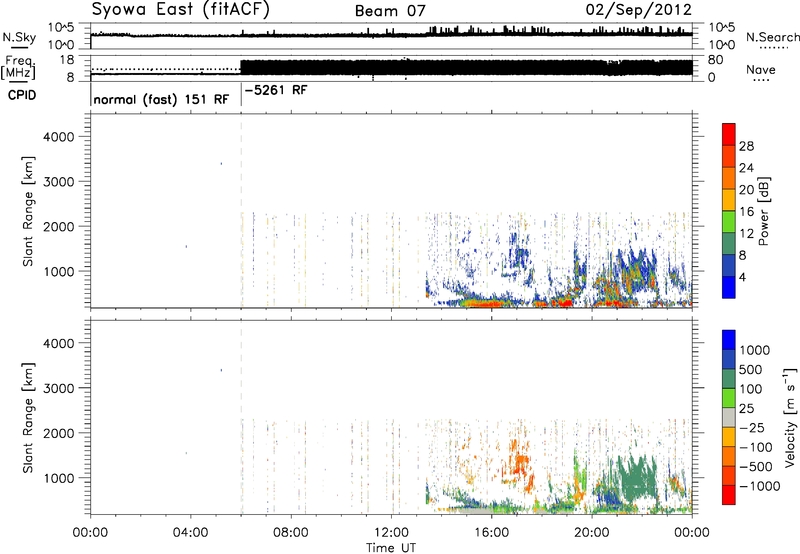Select the "-5261 RF" CPID entry
Image resolution: width=800 pixels, height=554 pixels.
276,90
